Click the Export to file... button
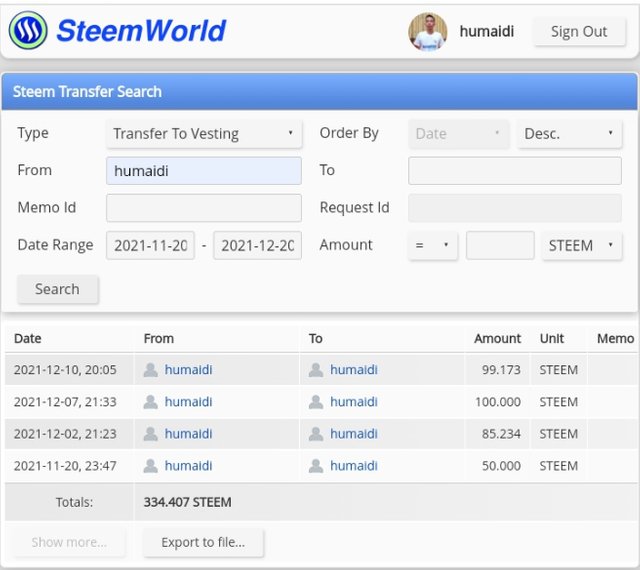This screenshot has height=570, width=640. coord(203,542)
